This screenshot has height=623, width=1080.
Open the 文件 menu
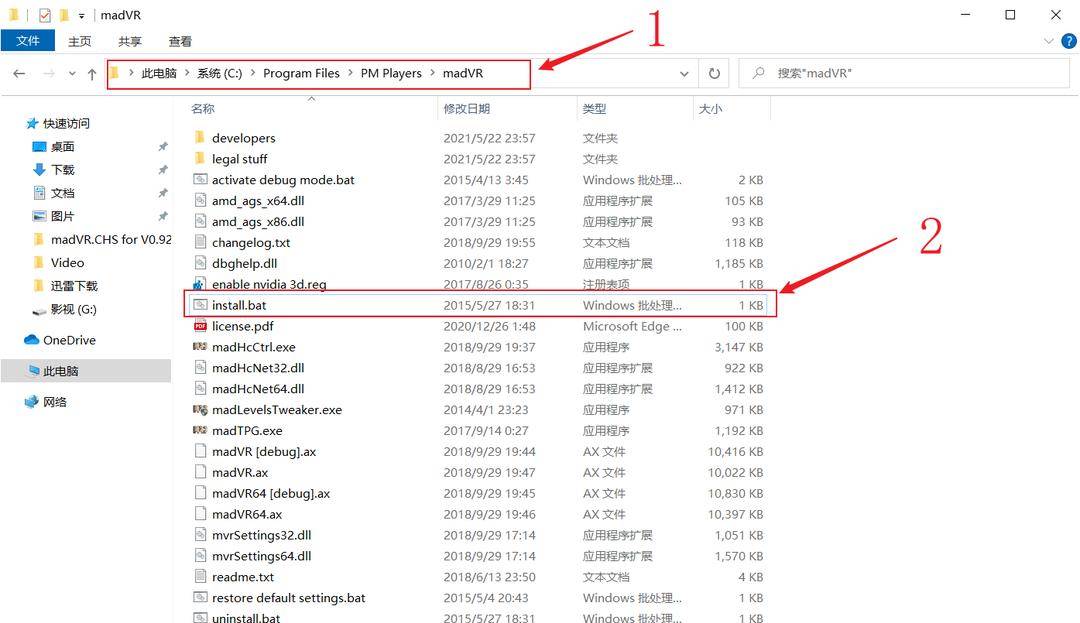coord(28,41)
